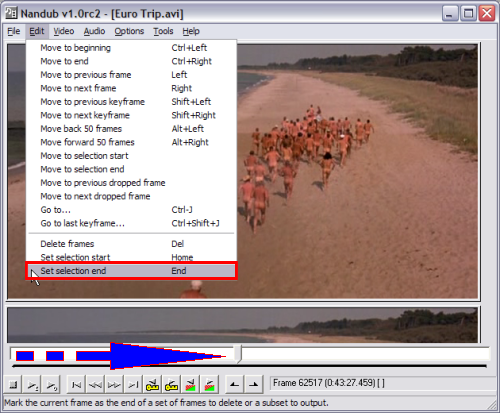Step backward with the rewind icon

coord(95,385)
